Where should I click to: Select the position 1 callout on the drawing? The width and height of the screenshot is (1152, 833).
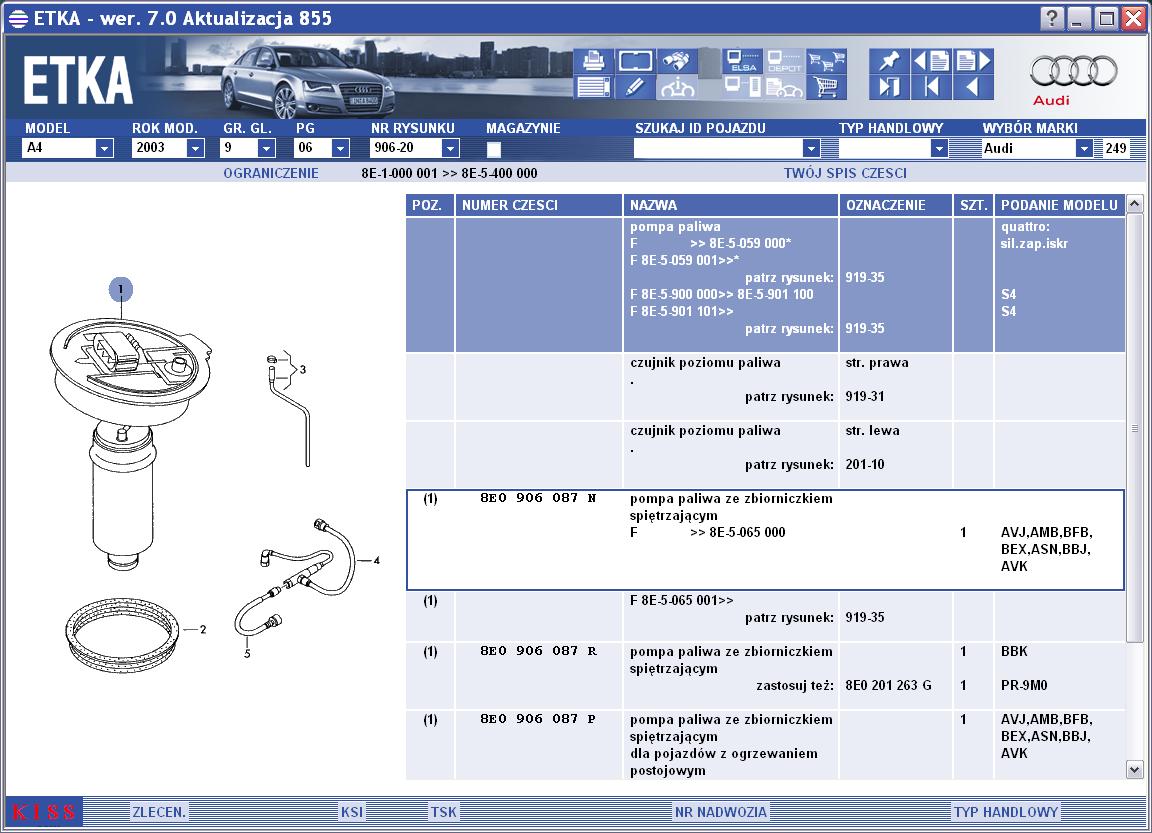121,289
